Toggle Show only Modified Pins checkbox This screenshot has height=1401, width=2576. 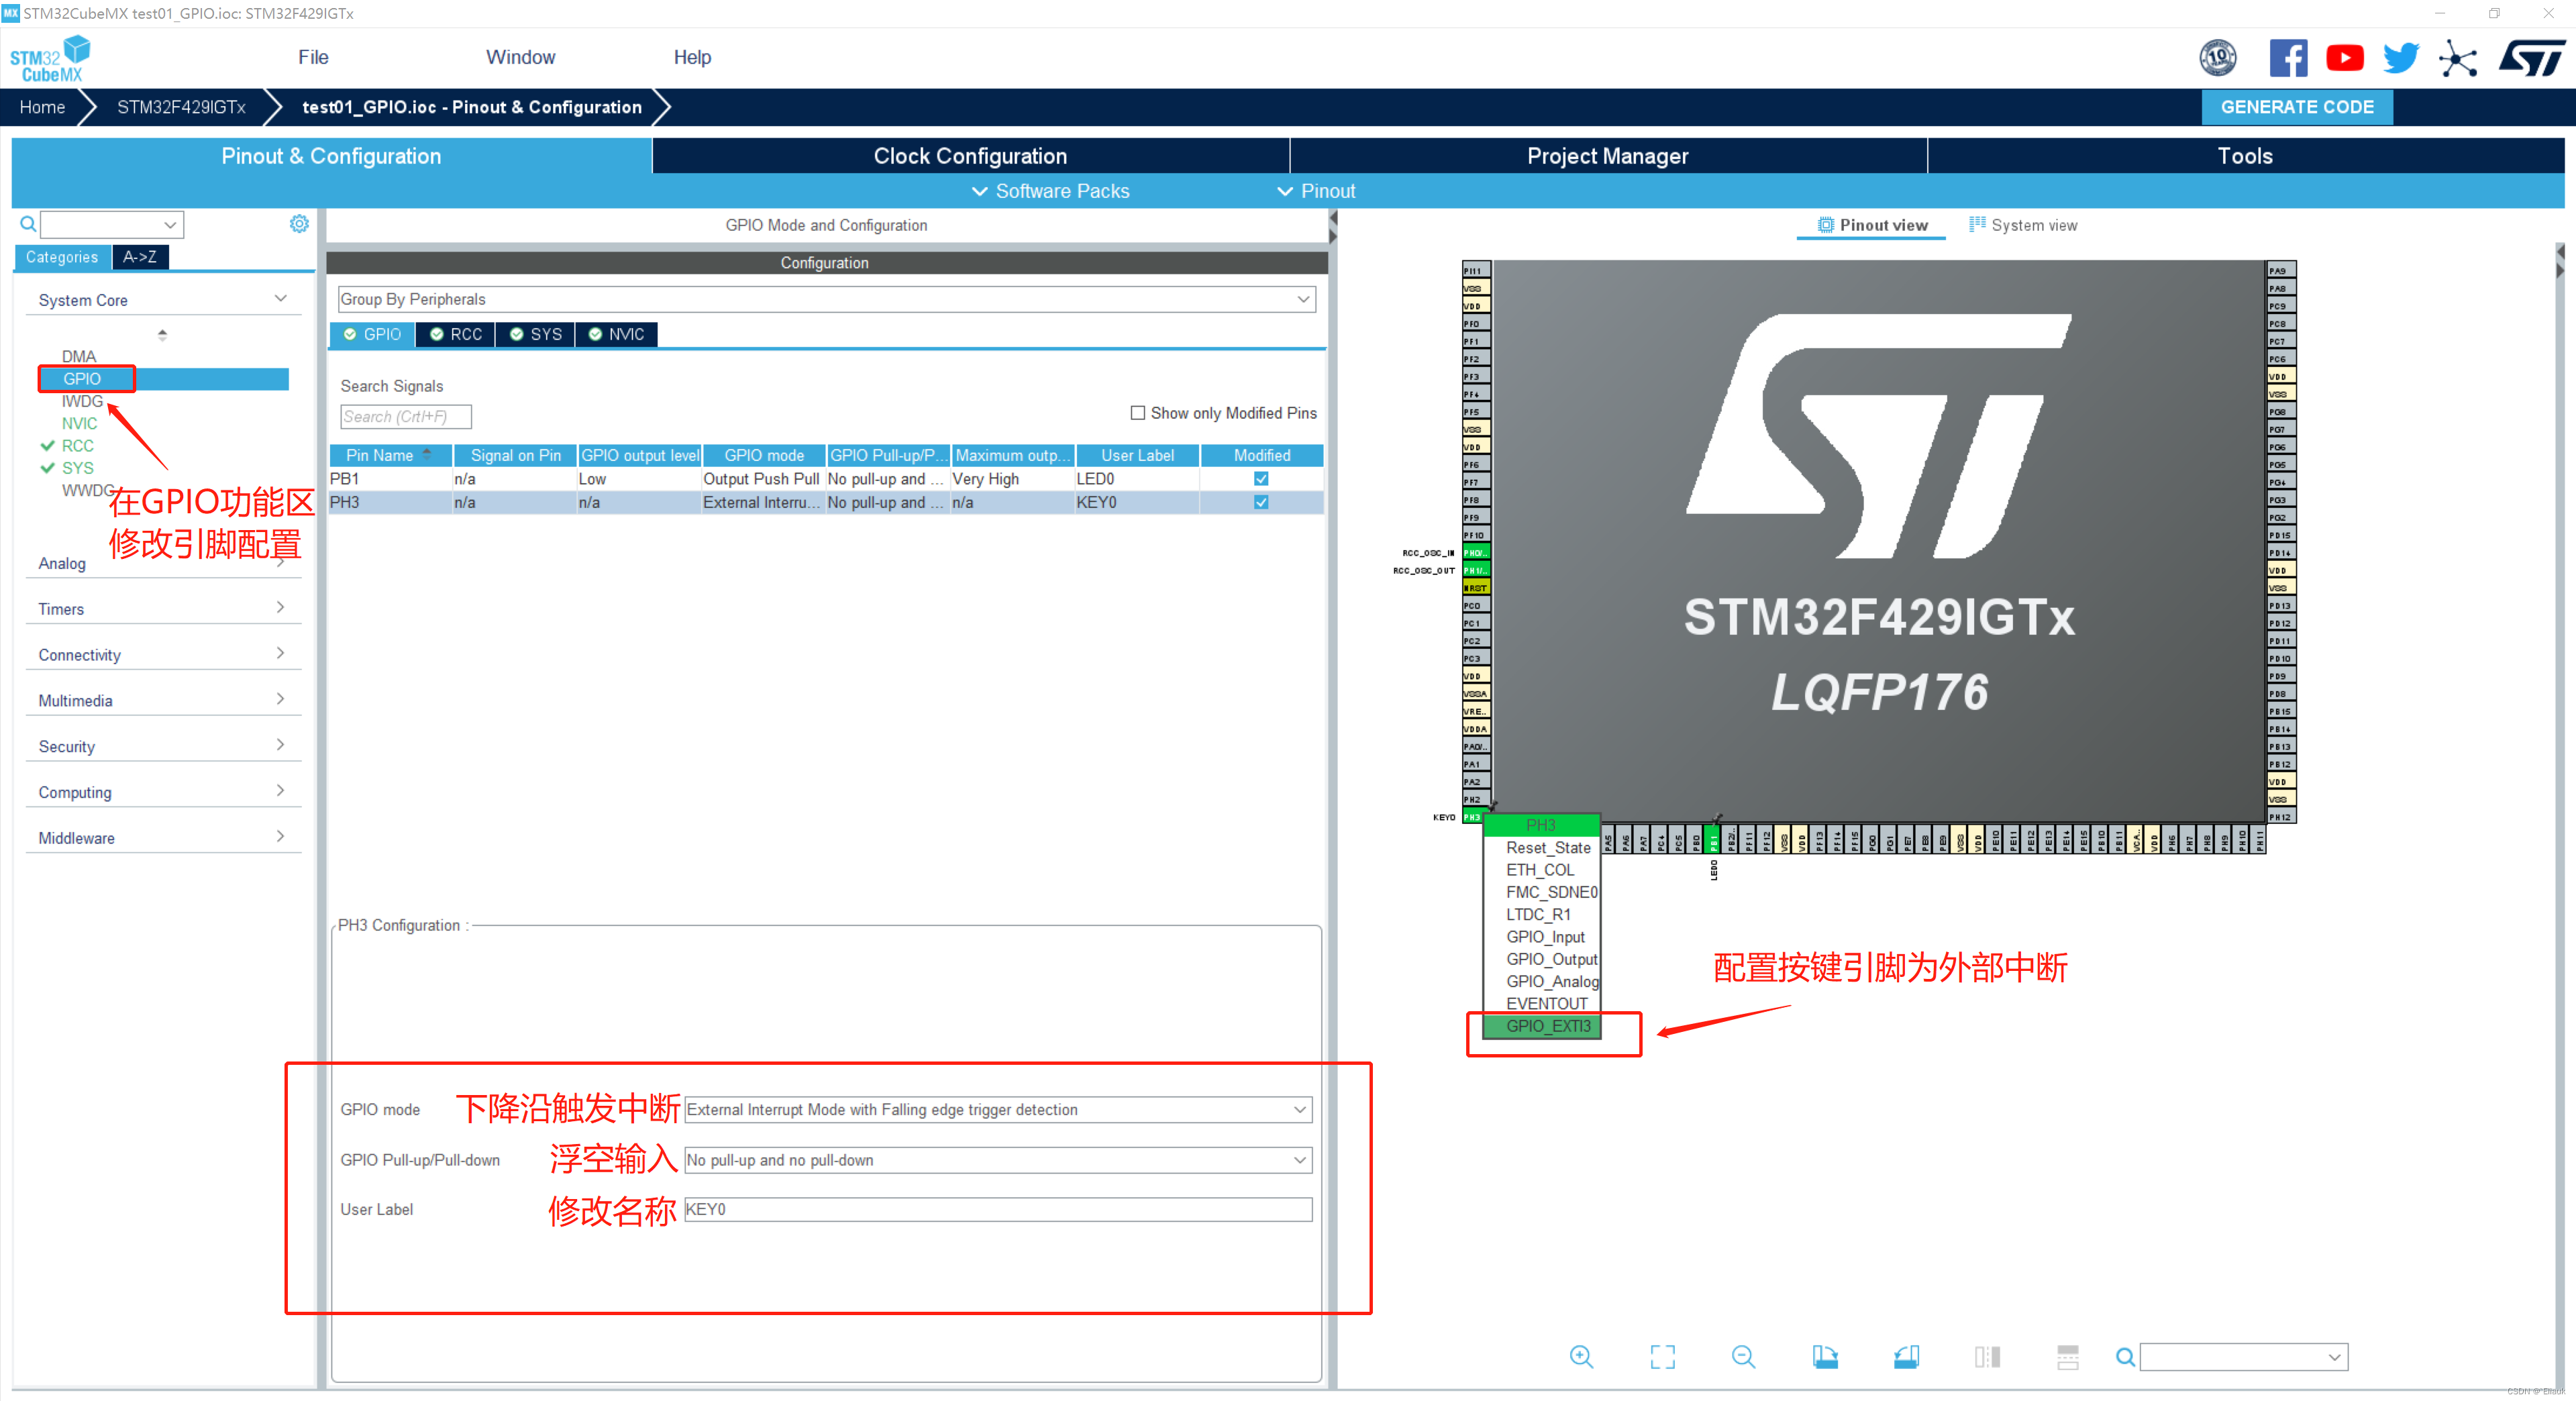tap(1137, 412)
